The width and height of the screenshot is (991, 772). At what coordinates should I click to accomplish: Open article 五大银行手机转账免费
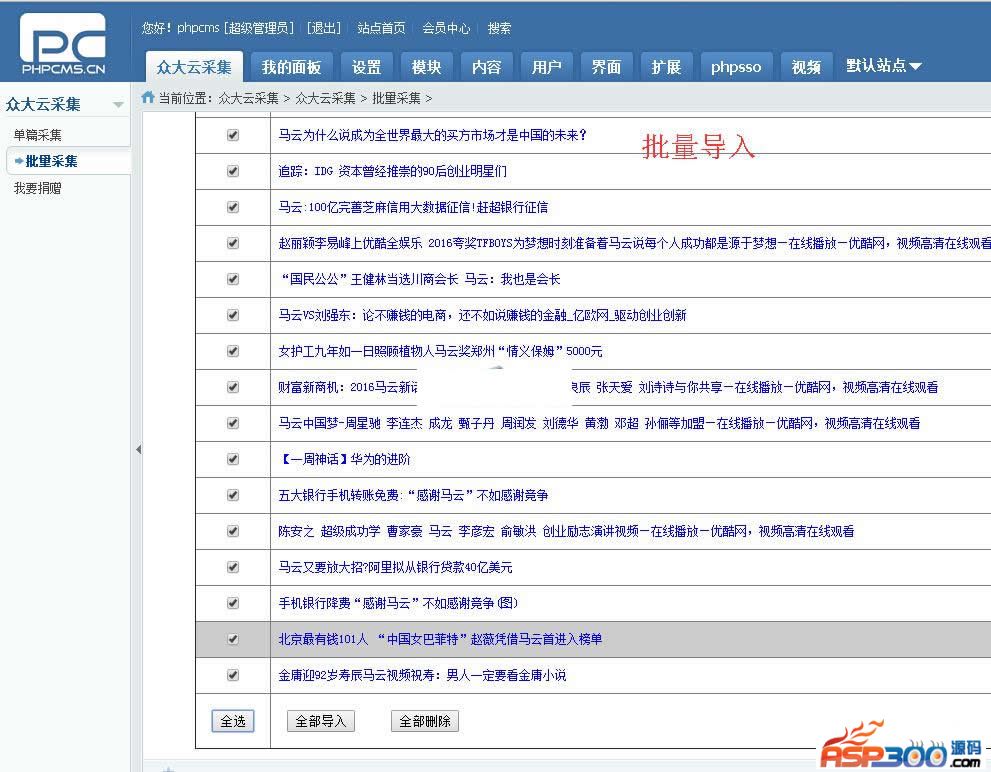pos(413,495)
